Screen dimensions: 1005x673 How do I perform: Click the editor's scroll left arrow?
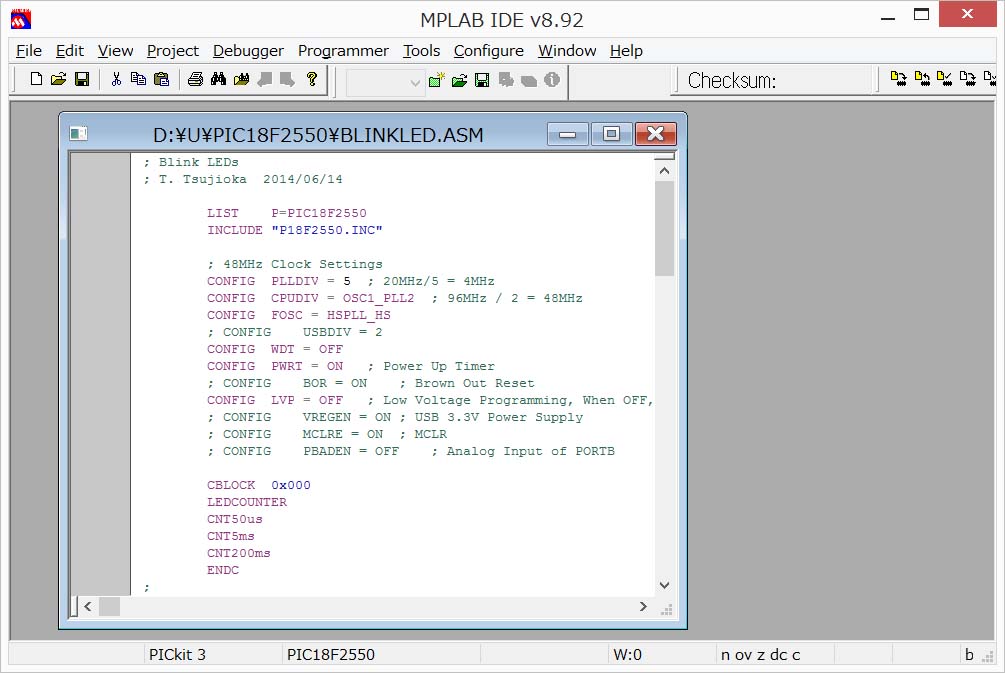[x=88, y=606]
